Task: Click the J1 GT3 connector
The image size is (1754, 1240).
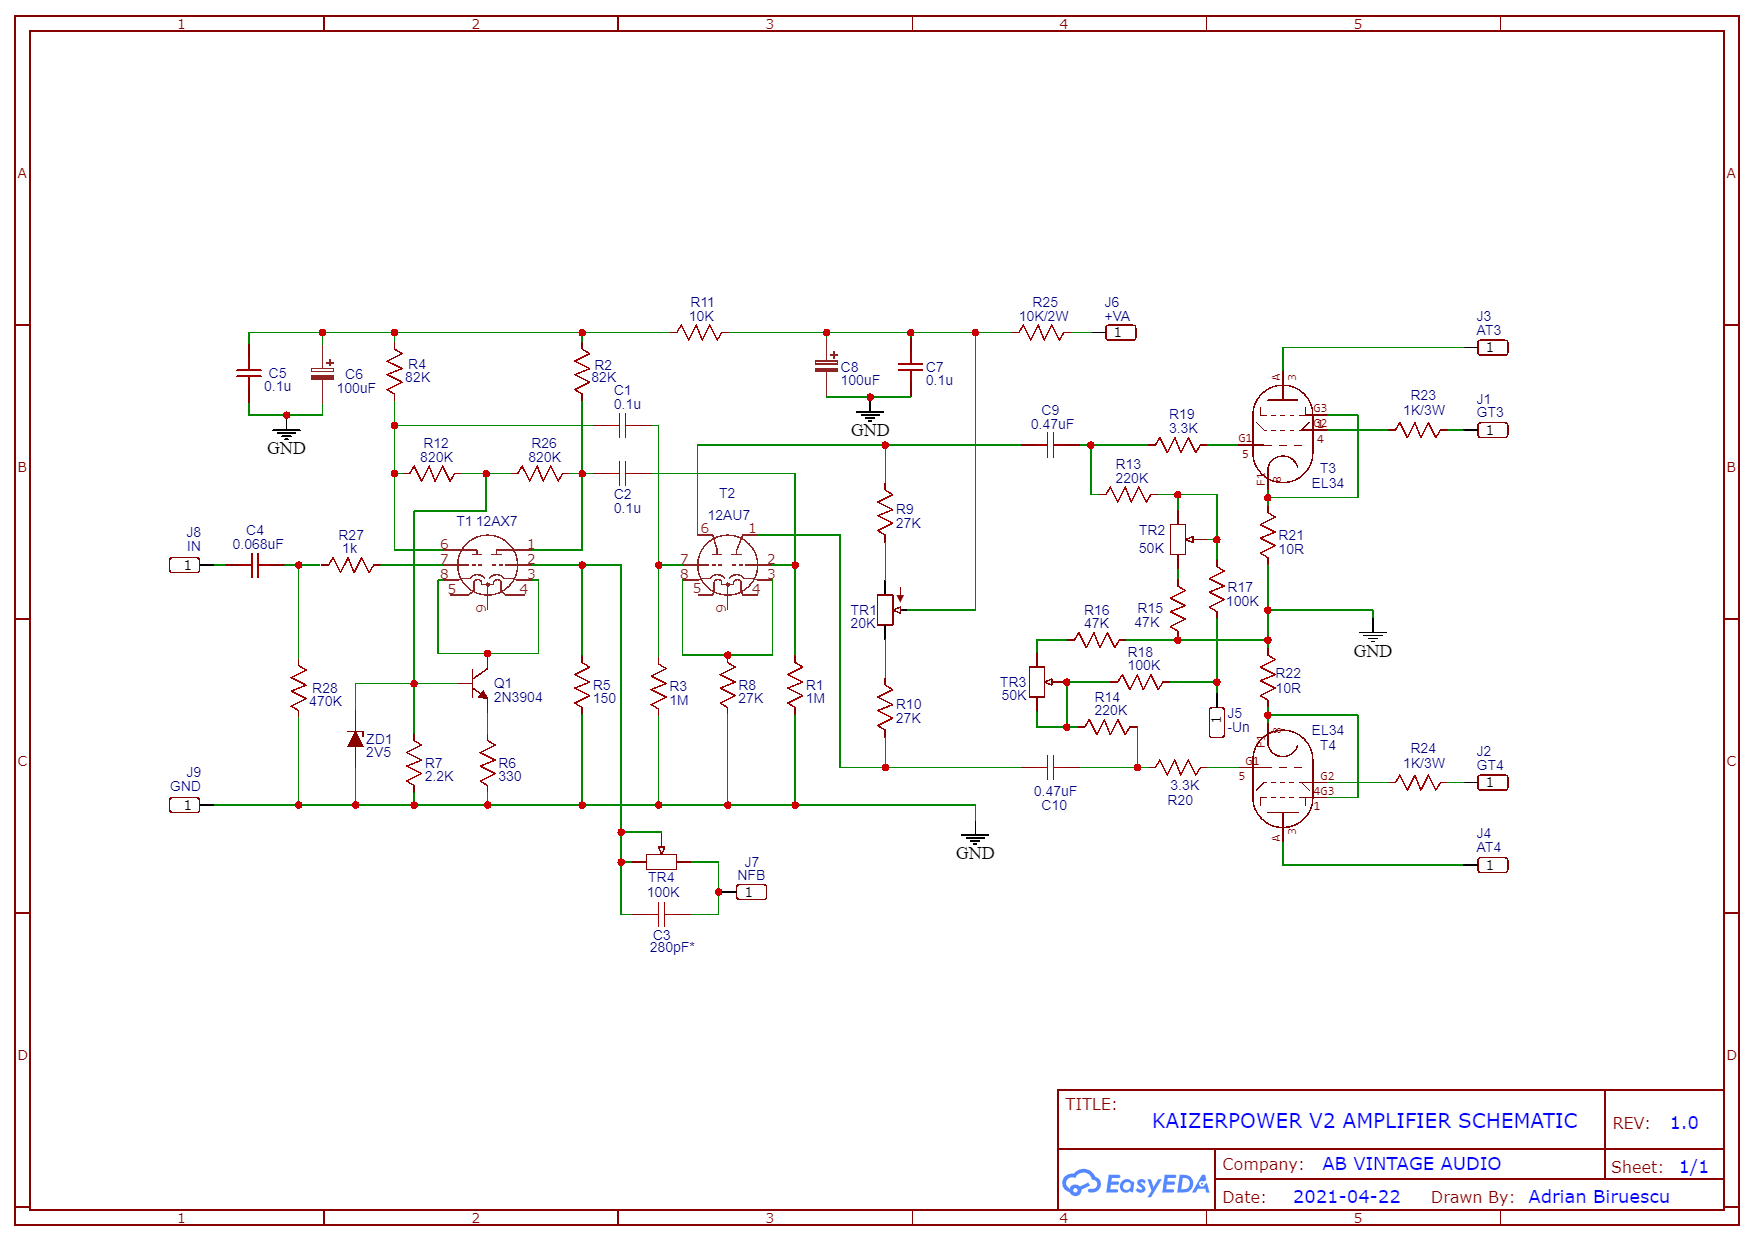Action: point(1493,430)
